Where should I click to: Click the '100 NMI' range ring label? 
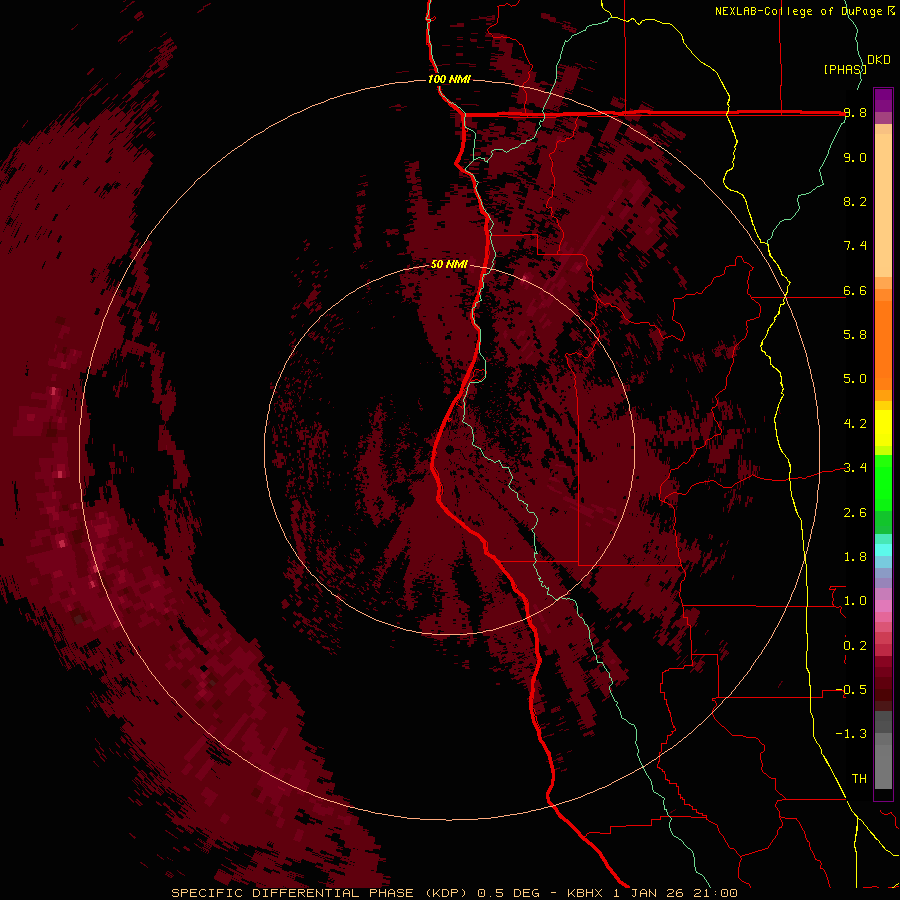click(x=449, y=79)
